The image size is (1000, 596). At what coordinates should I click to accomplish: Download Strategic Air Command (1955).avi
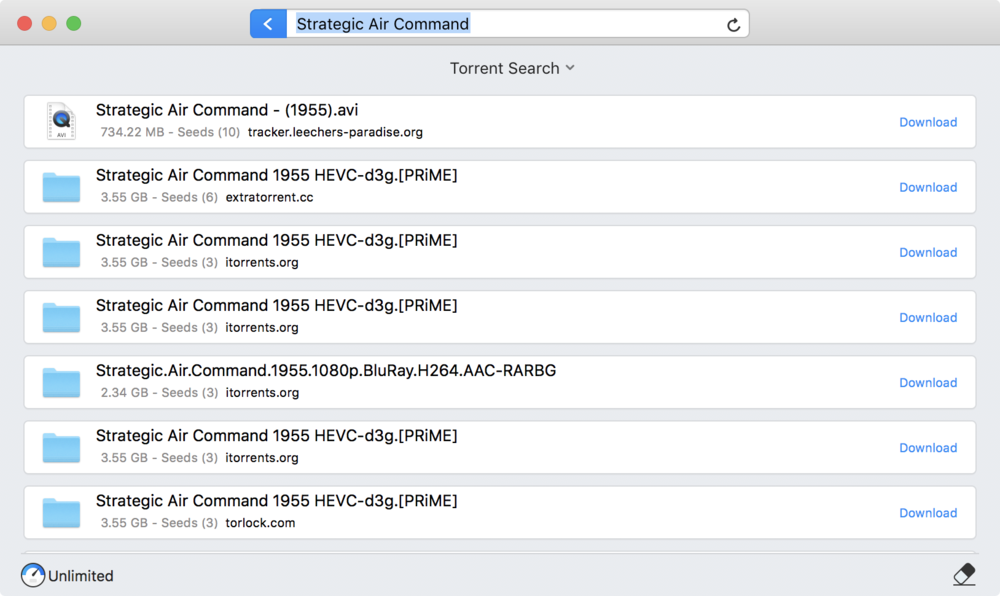tap(928, 122)
